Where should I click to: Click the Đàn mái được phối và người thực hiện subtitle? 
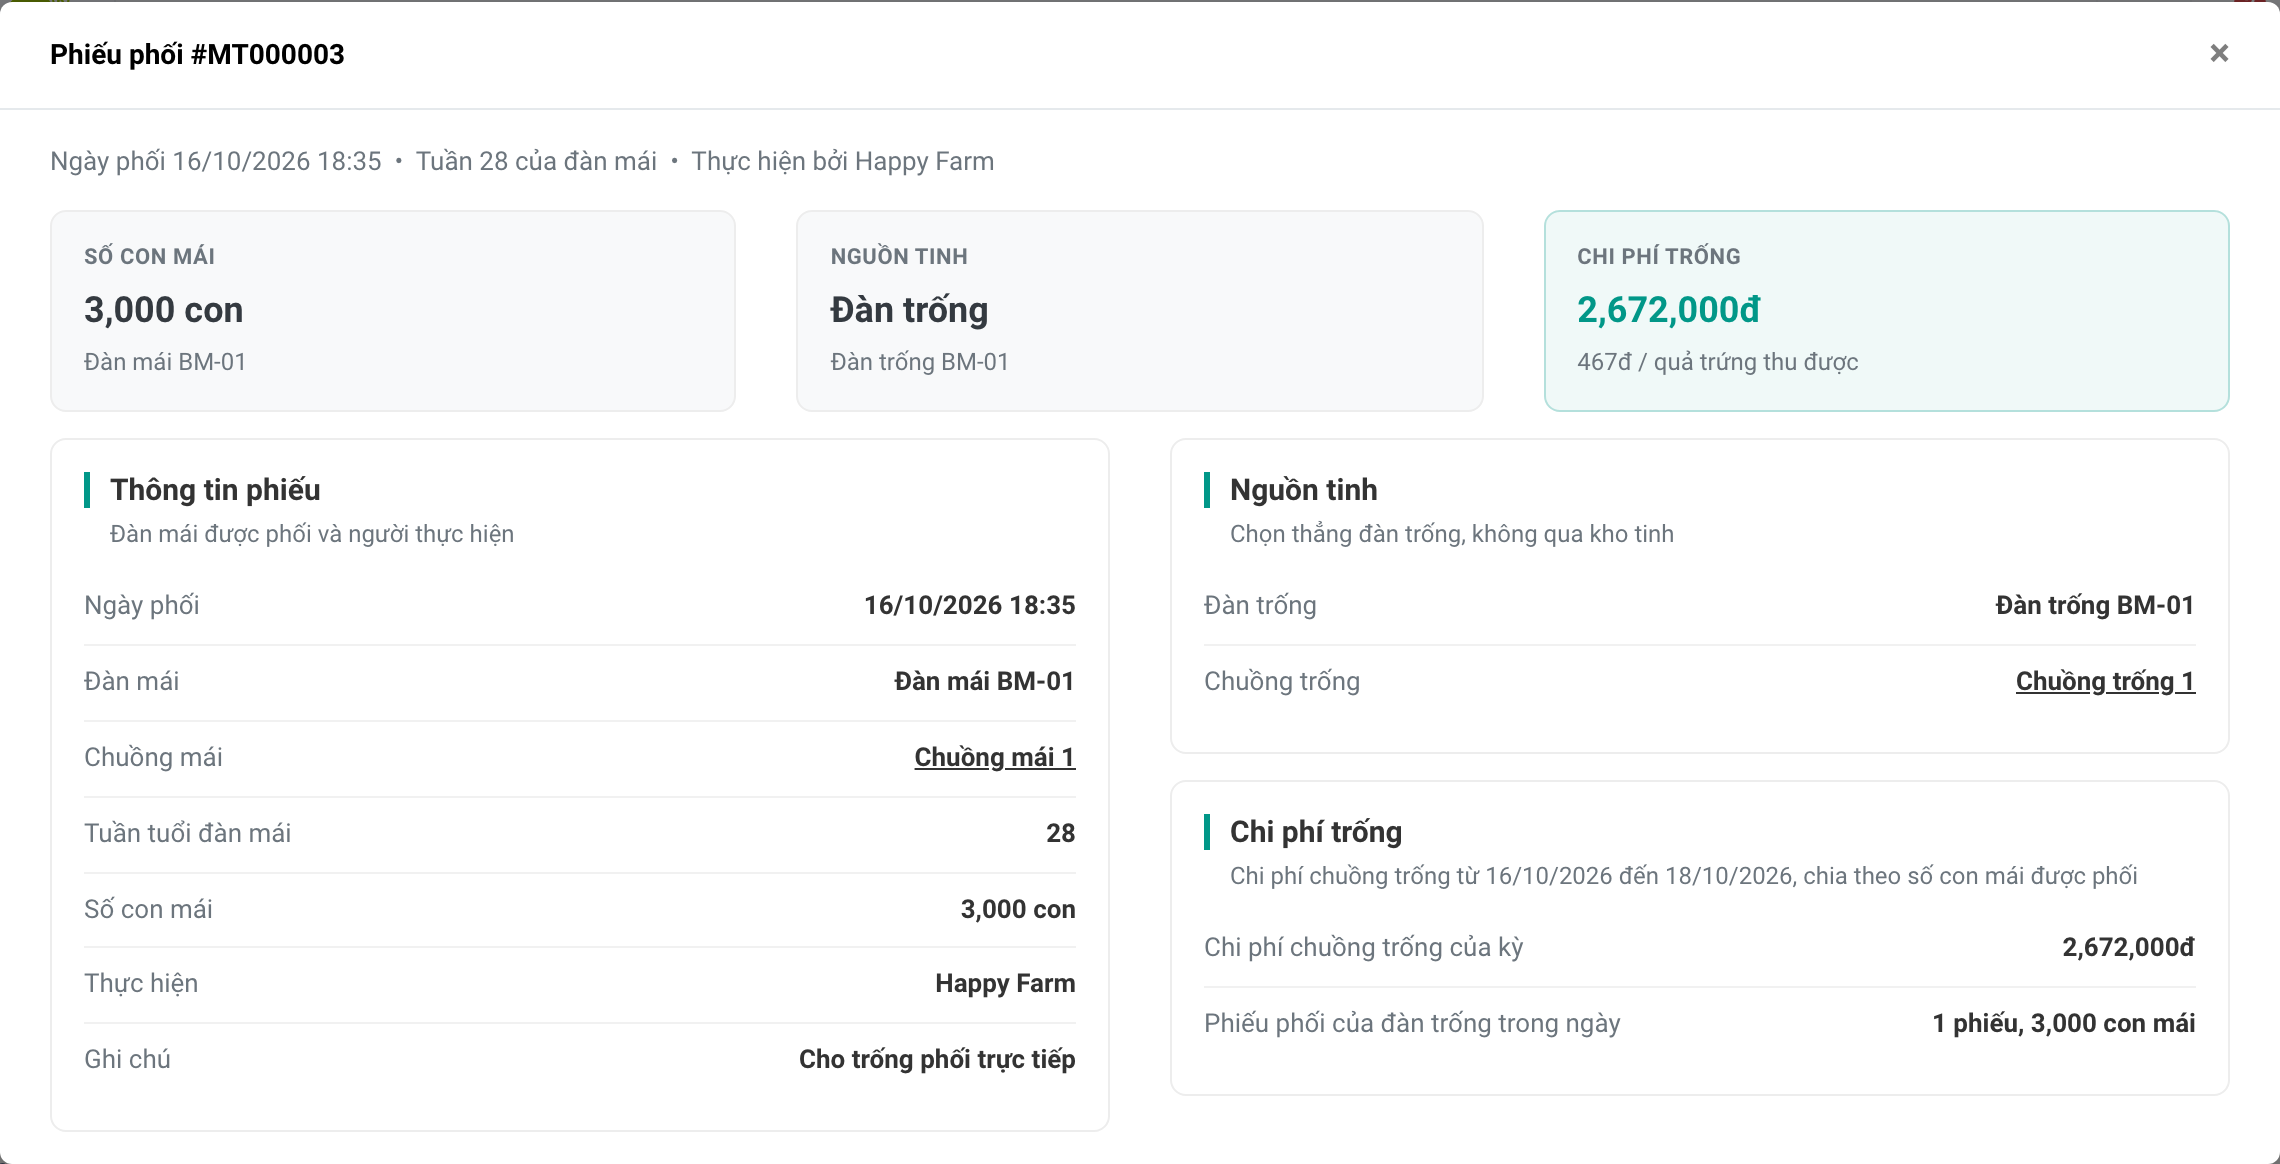[x=311, y=534]
